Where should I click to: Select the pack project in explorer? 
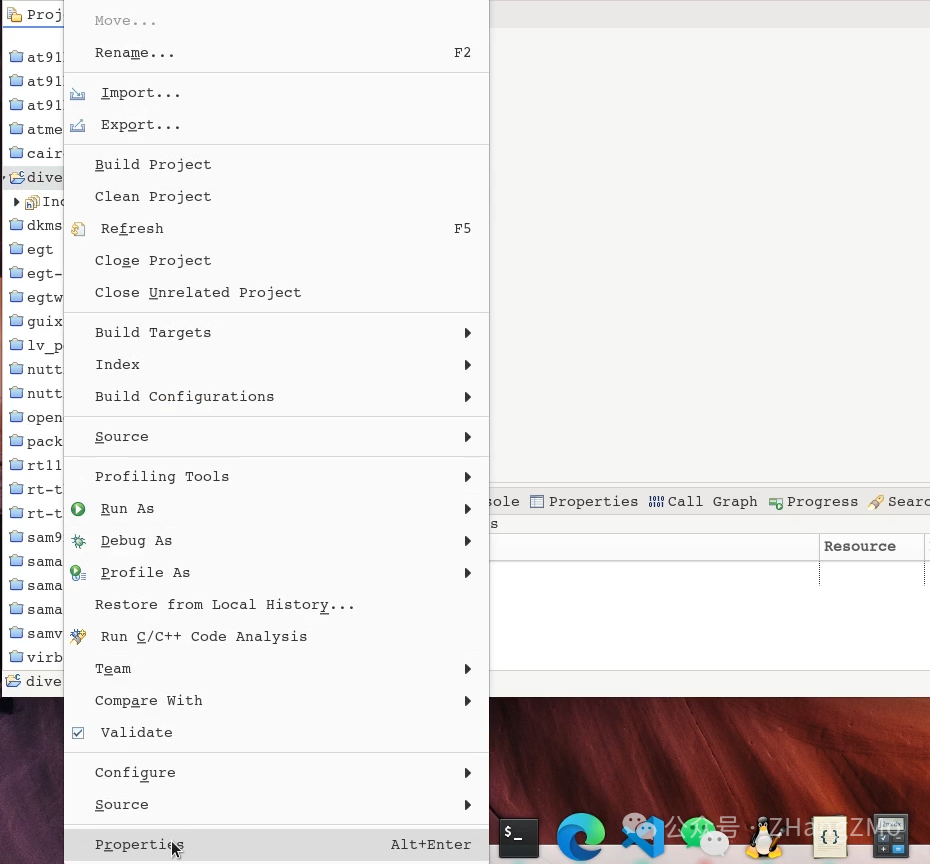click(37, 441)
